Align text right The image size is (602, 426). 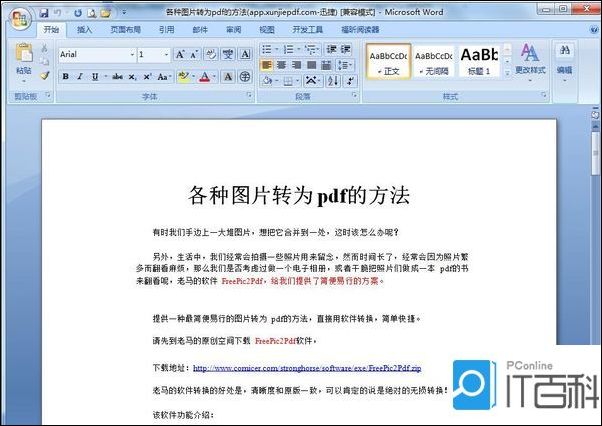pyautogui.click(x=296, y=65)
